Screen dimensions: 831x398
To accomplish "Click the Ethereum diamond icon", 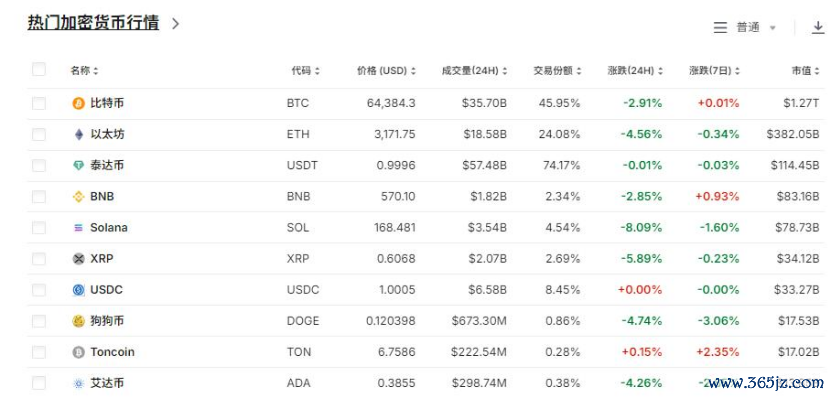I will [78, 135].
